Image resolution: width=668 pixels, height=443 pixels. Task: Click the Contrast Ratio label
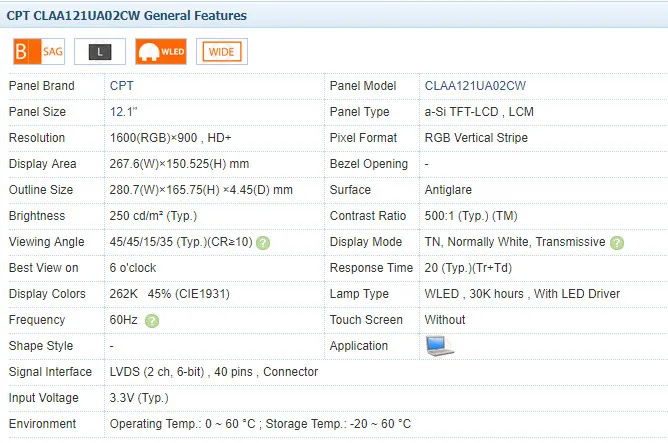click(x=368, y=216)
